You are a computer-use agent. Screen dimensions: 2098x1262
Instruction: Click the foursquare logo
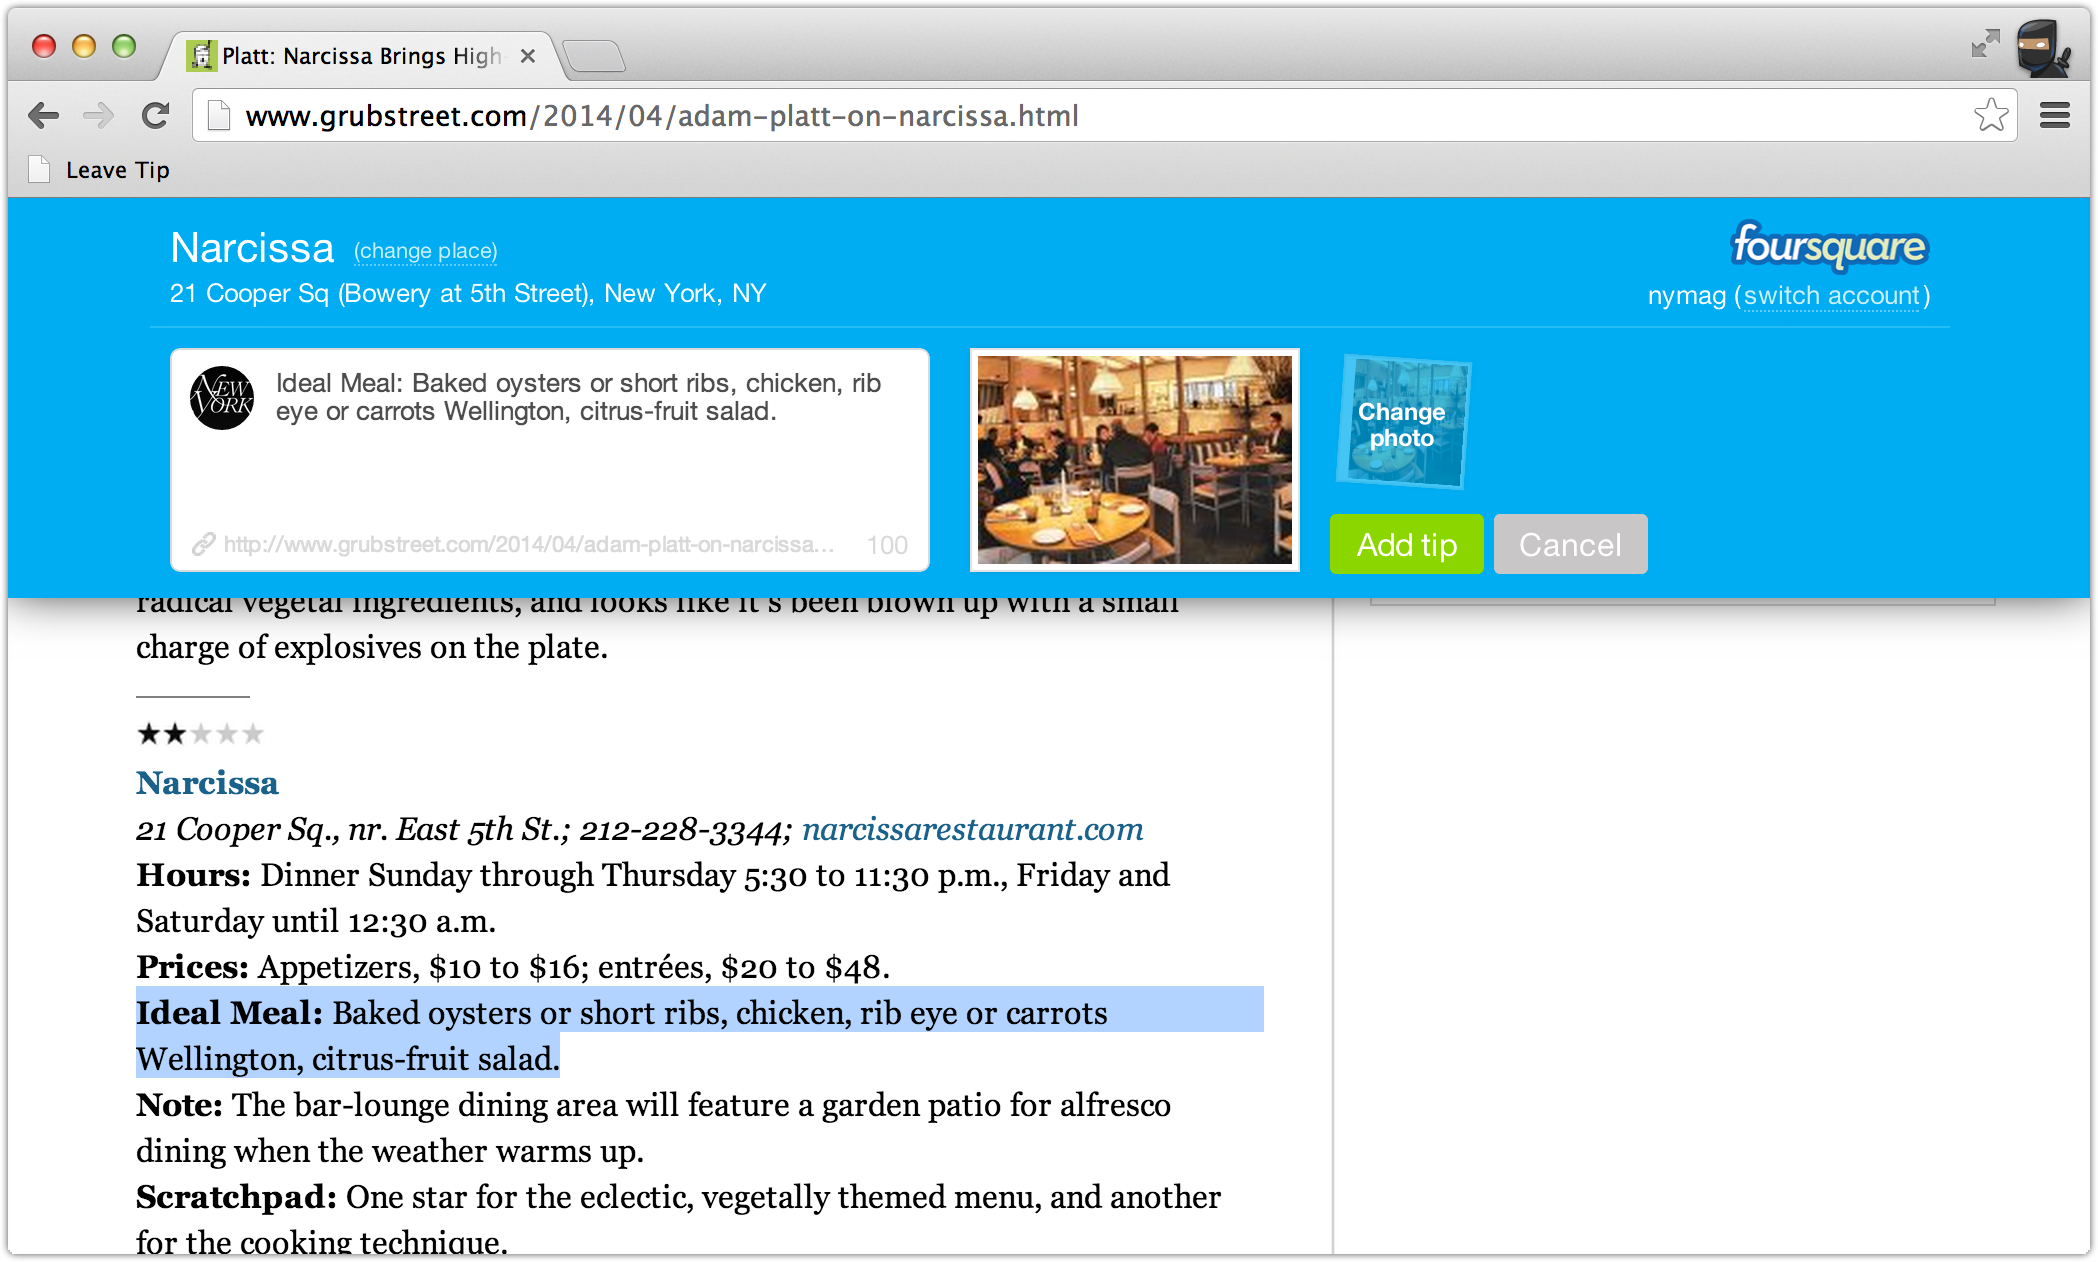[x=1829, y=245]
